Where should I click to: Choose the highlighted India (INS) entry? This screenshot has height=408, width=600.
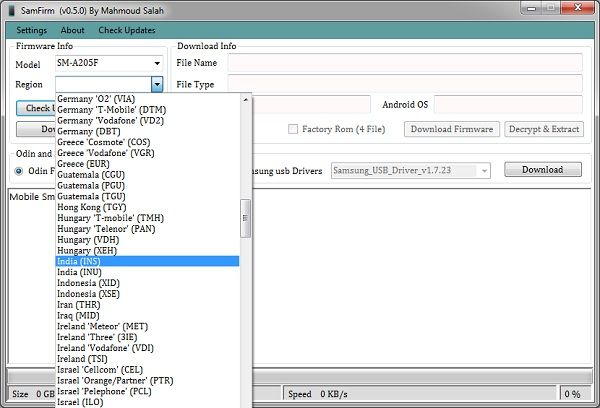(147, 261)
